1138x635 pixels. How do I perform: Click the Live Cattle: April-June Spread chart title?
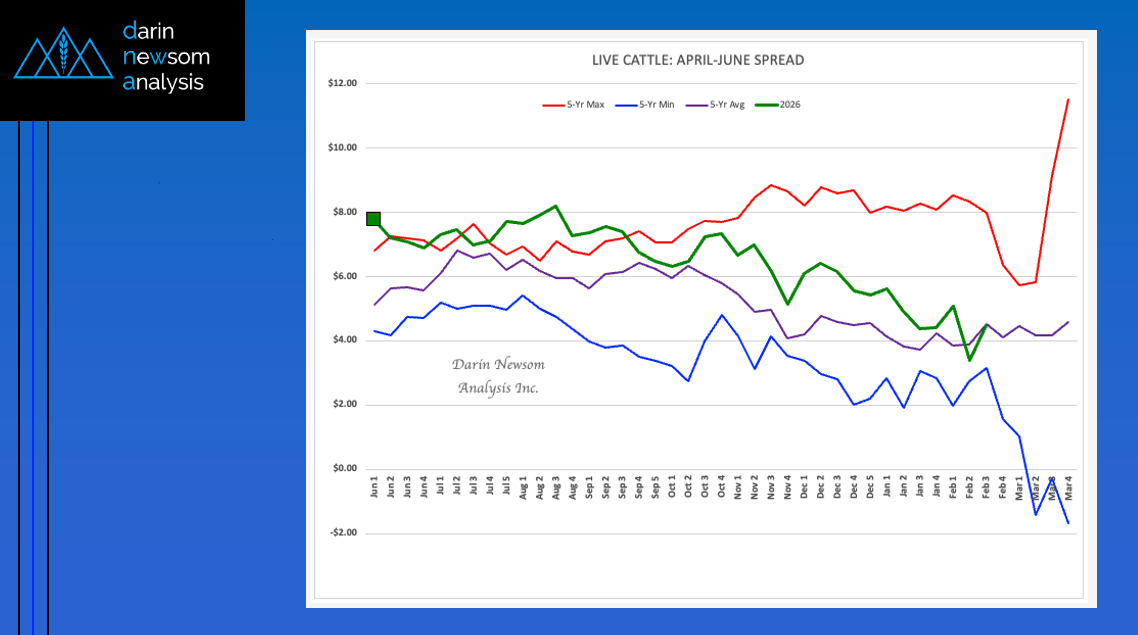click(x=698, y=60)
